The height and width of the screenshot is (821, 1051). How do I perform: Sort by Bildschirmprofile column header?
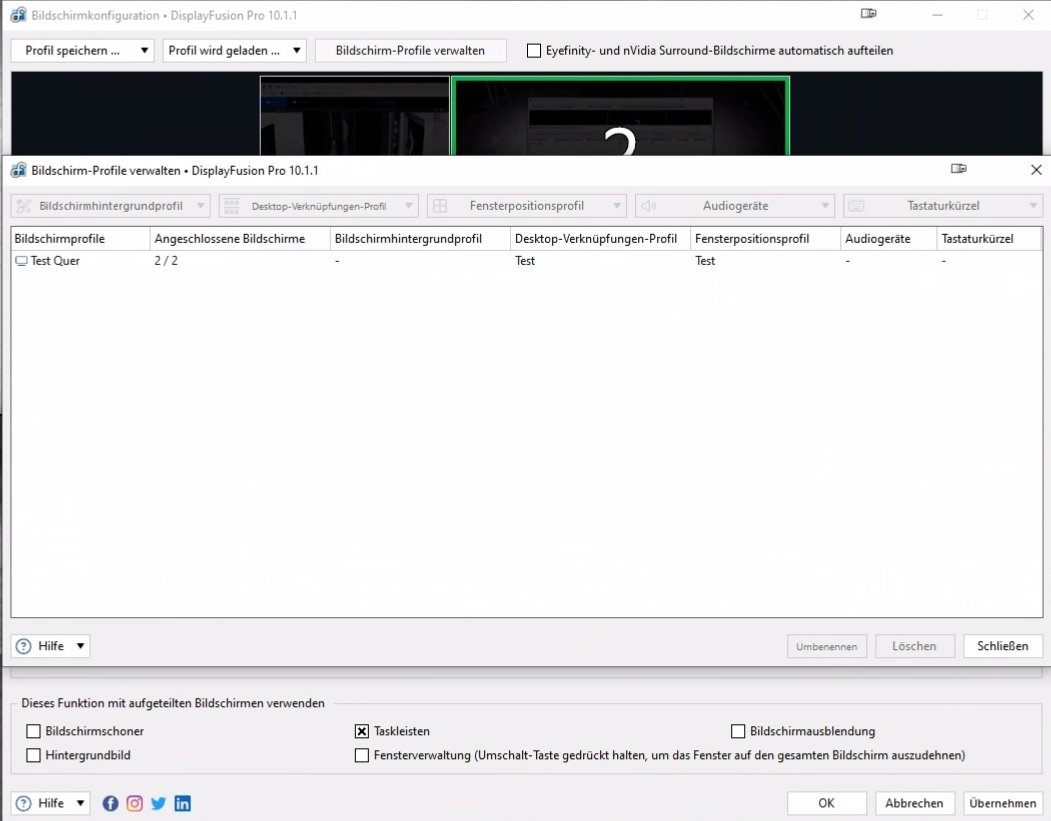click(80, 239)
